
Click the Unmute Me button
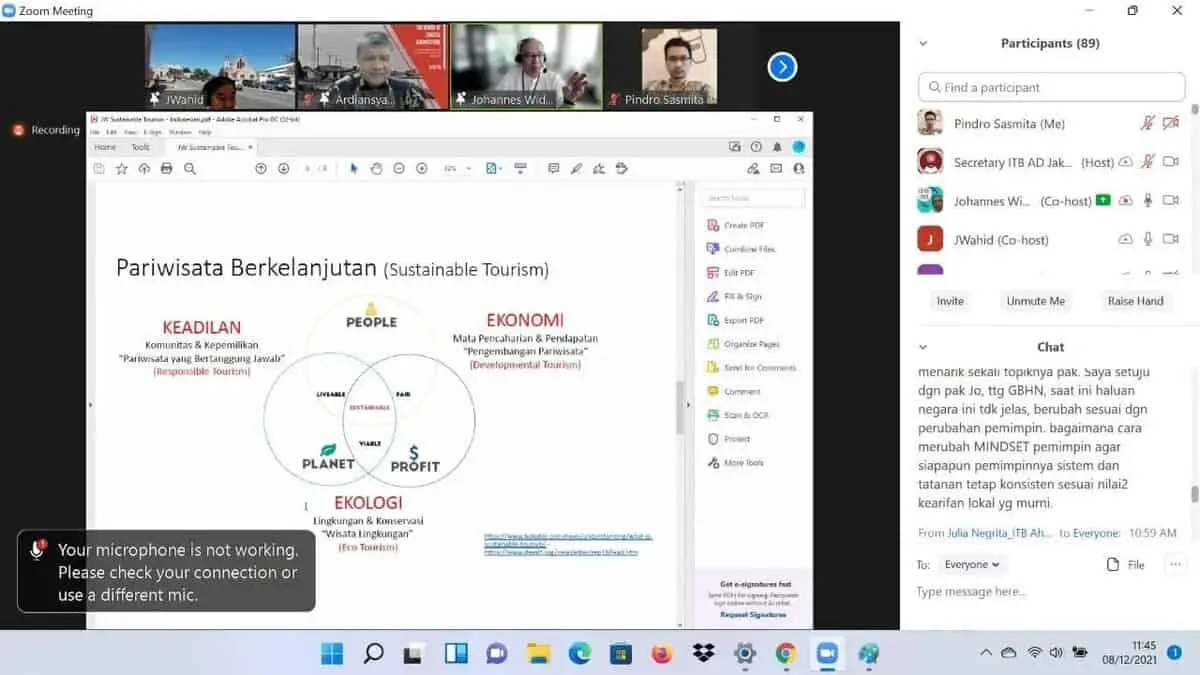point(1035,301)
